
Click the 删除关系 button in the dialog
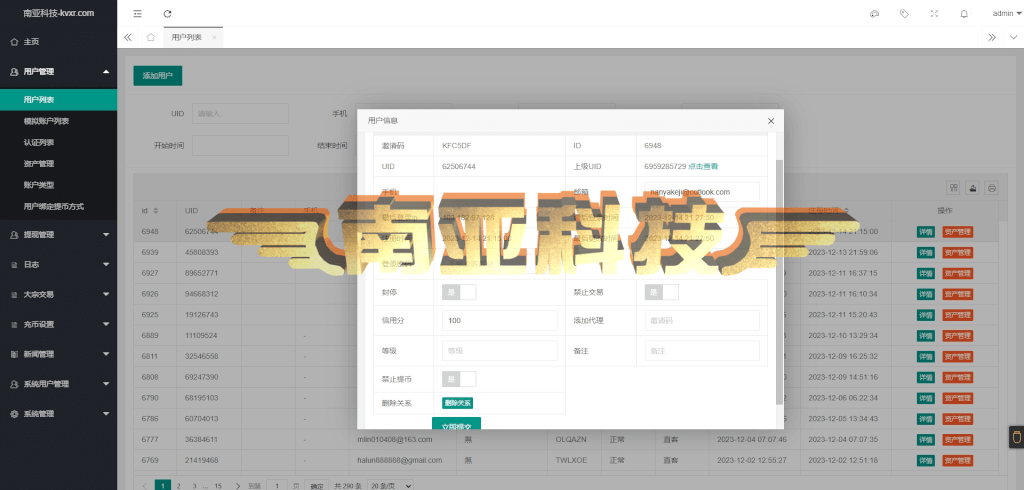click(457, 403)
